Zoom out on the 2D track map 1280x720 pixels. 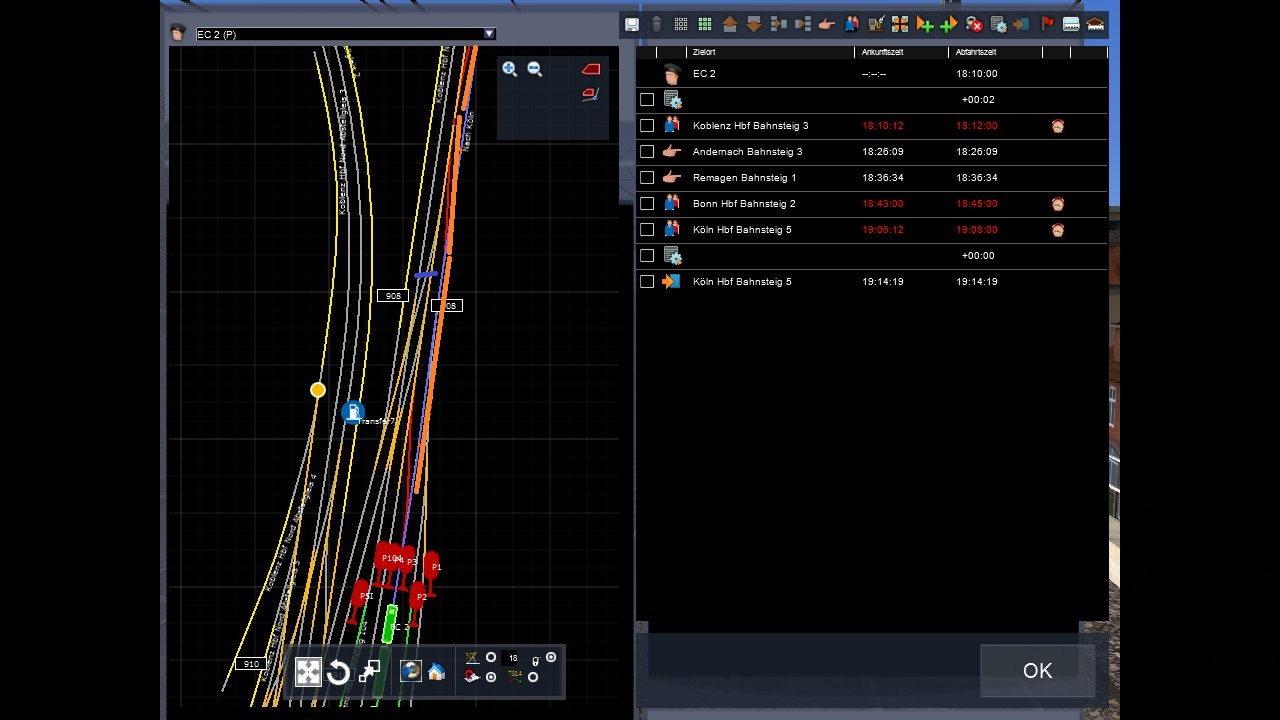(535, 69)
